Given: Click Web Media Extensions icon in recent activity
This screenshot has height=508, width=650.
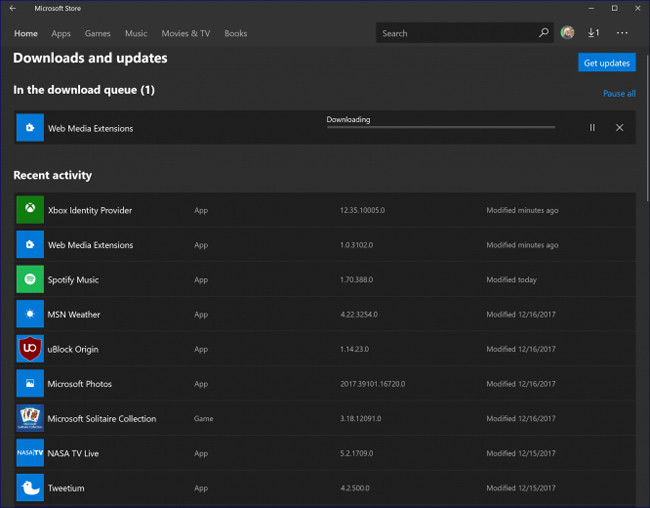Looking at the screenshot, I should point(30,244).
